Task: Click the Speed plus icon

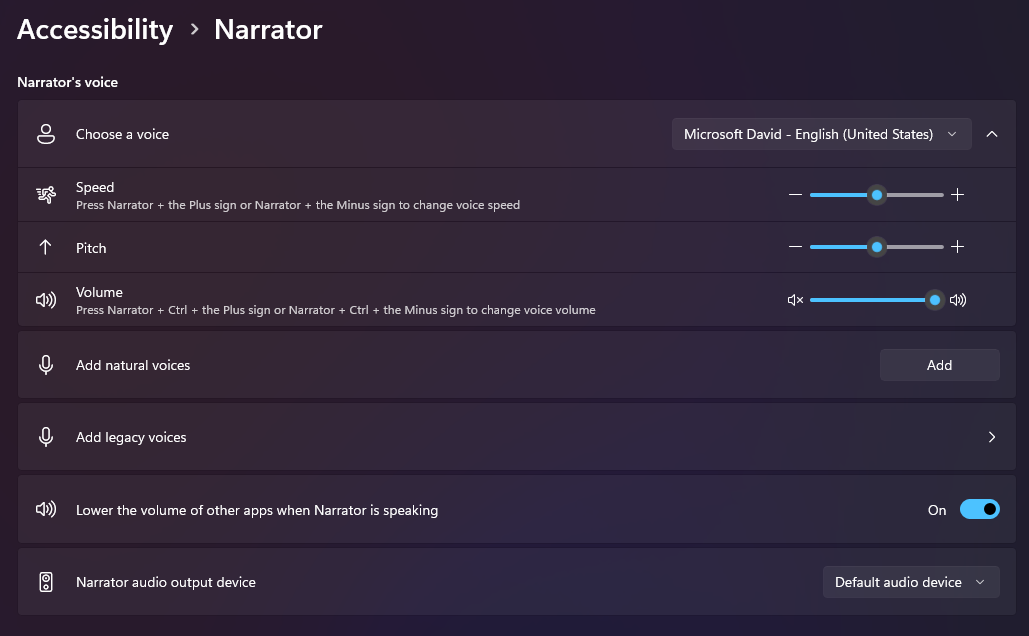Action: [957, 195]
